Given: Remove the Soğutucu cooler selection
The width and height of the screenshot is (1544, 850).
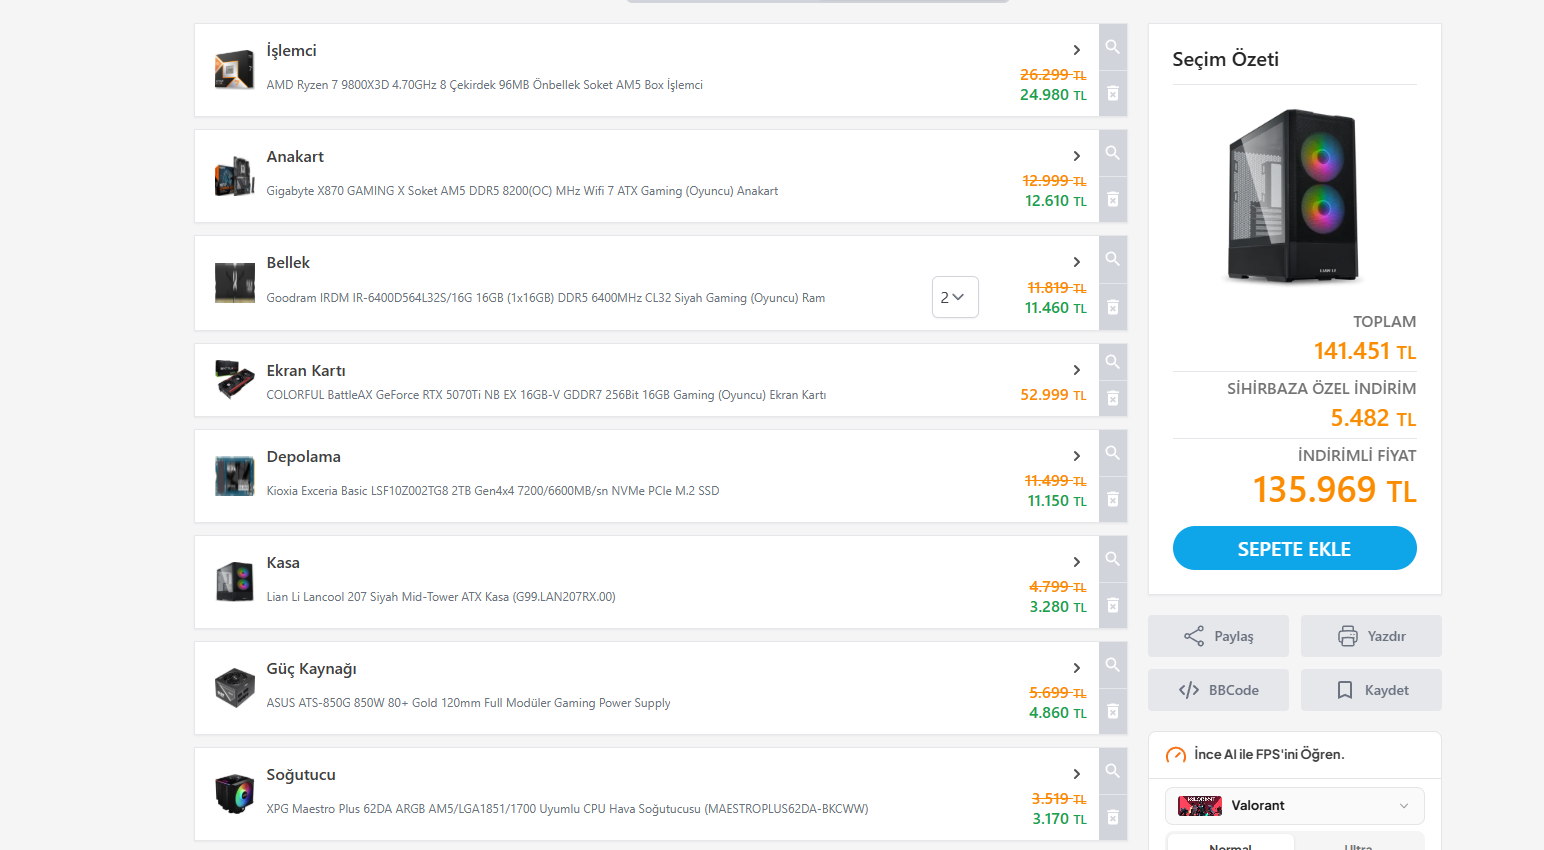Looking at the screenshot, I should coord(1113,818).
